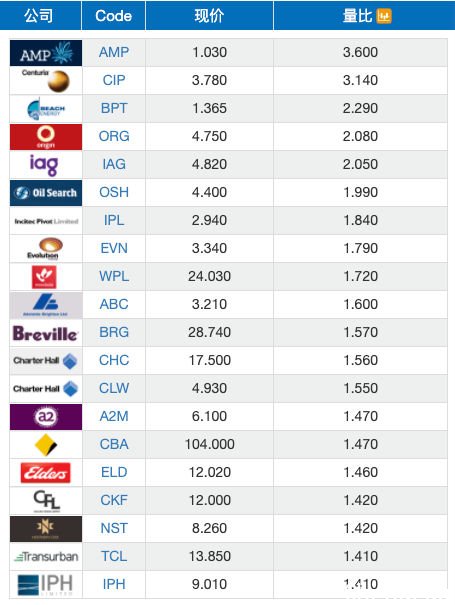Click the AMP company logo
Image resolution: width=455 pixels, height=605 pixels.
point(46,53)
